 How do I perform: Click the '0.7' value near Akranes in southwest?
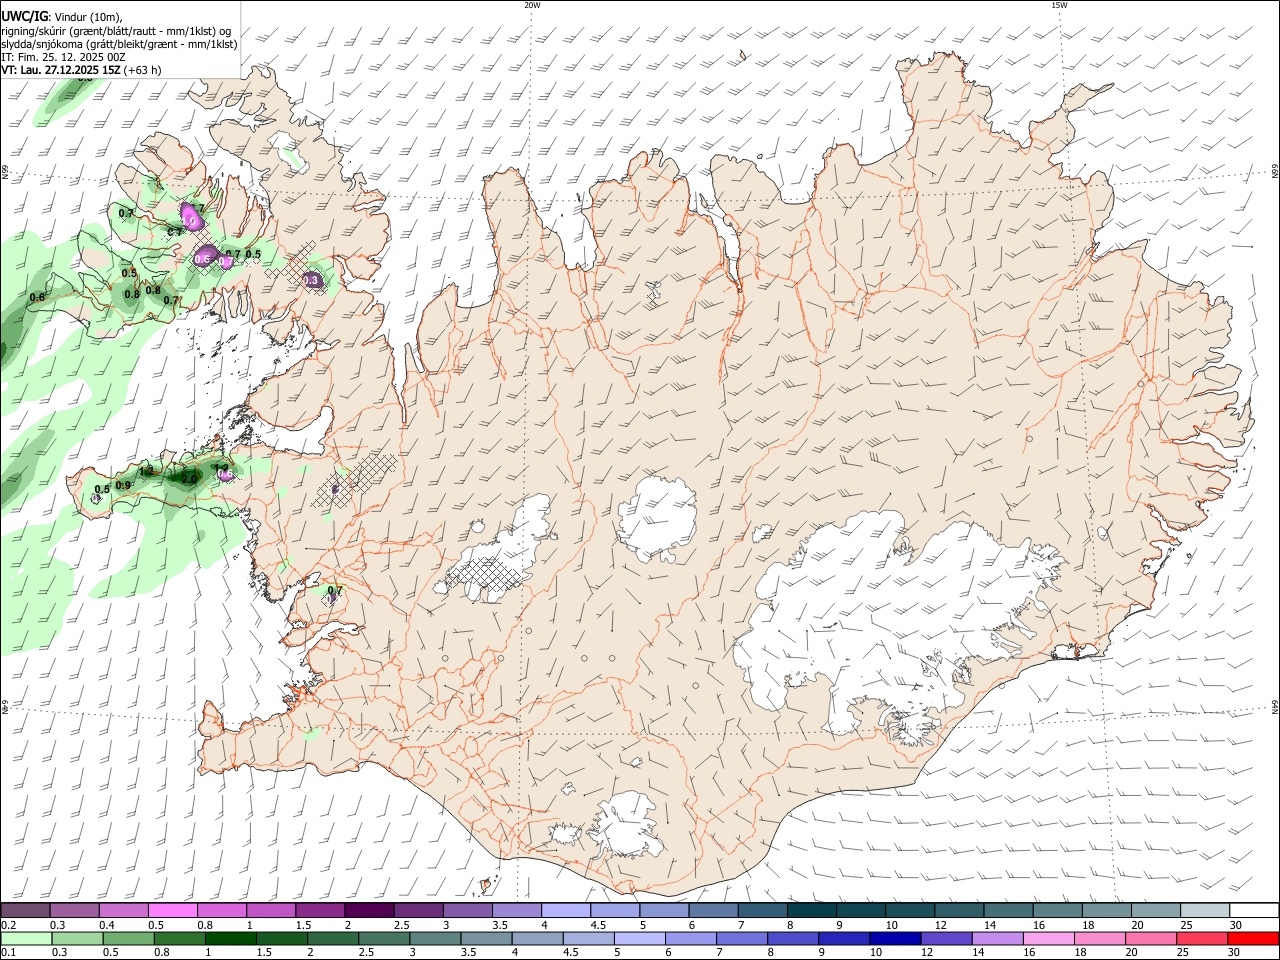pos(335,590)
